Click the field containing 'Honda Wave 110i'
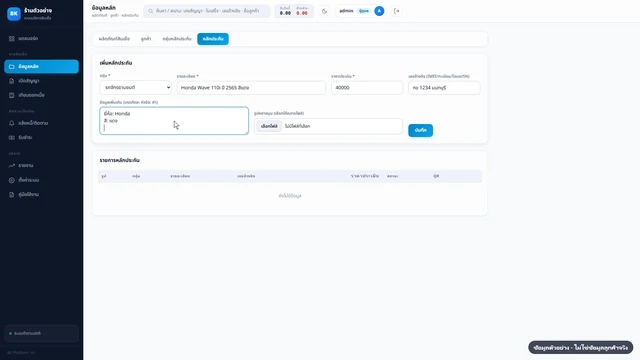 click(251, 87)
